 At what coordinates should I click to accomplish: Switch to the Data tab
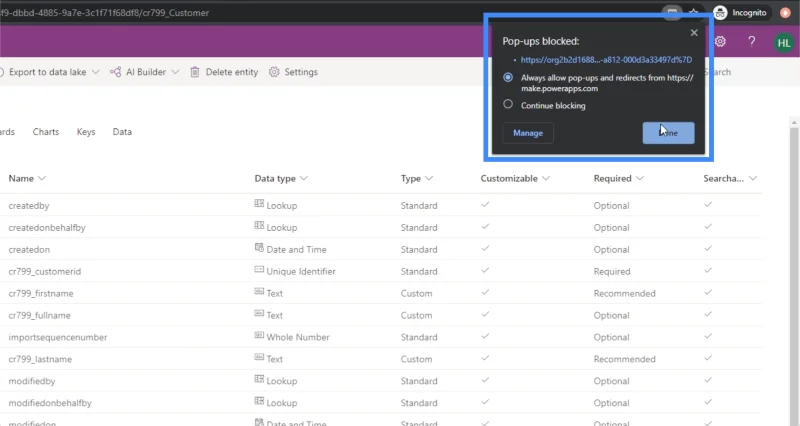coord(122,132)
